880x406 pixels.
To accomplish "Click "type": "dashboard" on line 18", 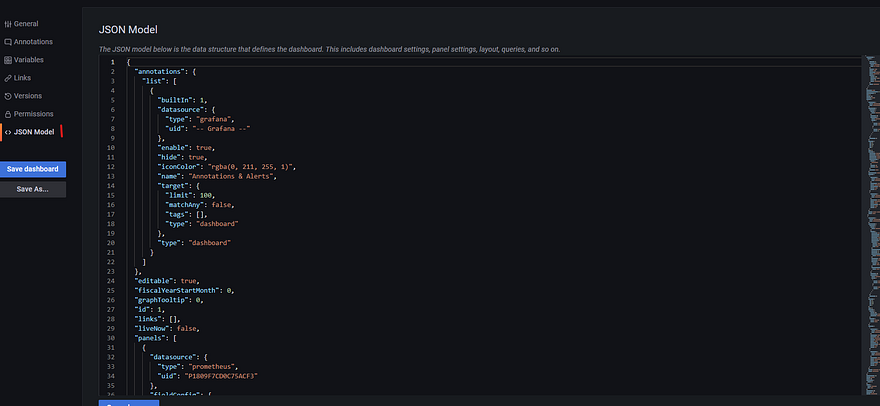I will coord(203,224).
